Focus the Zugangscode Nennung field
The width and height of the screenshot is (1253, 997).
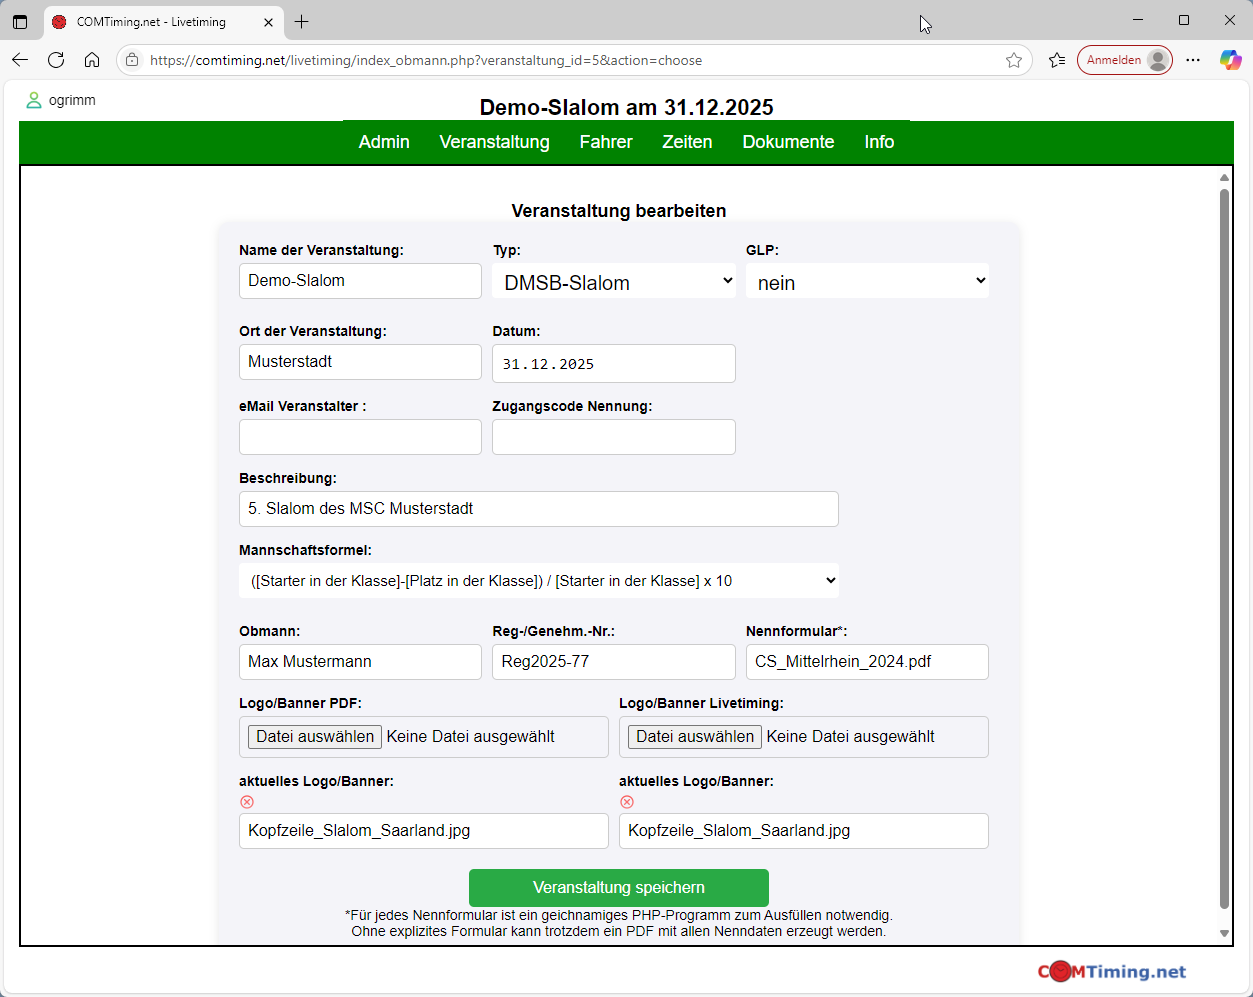coord(614,437)
